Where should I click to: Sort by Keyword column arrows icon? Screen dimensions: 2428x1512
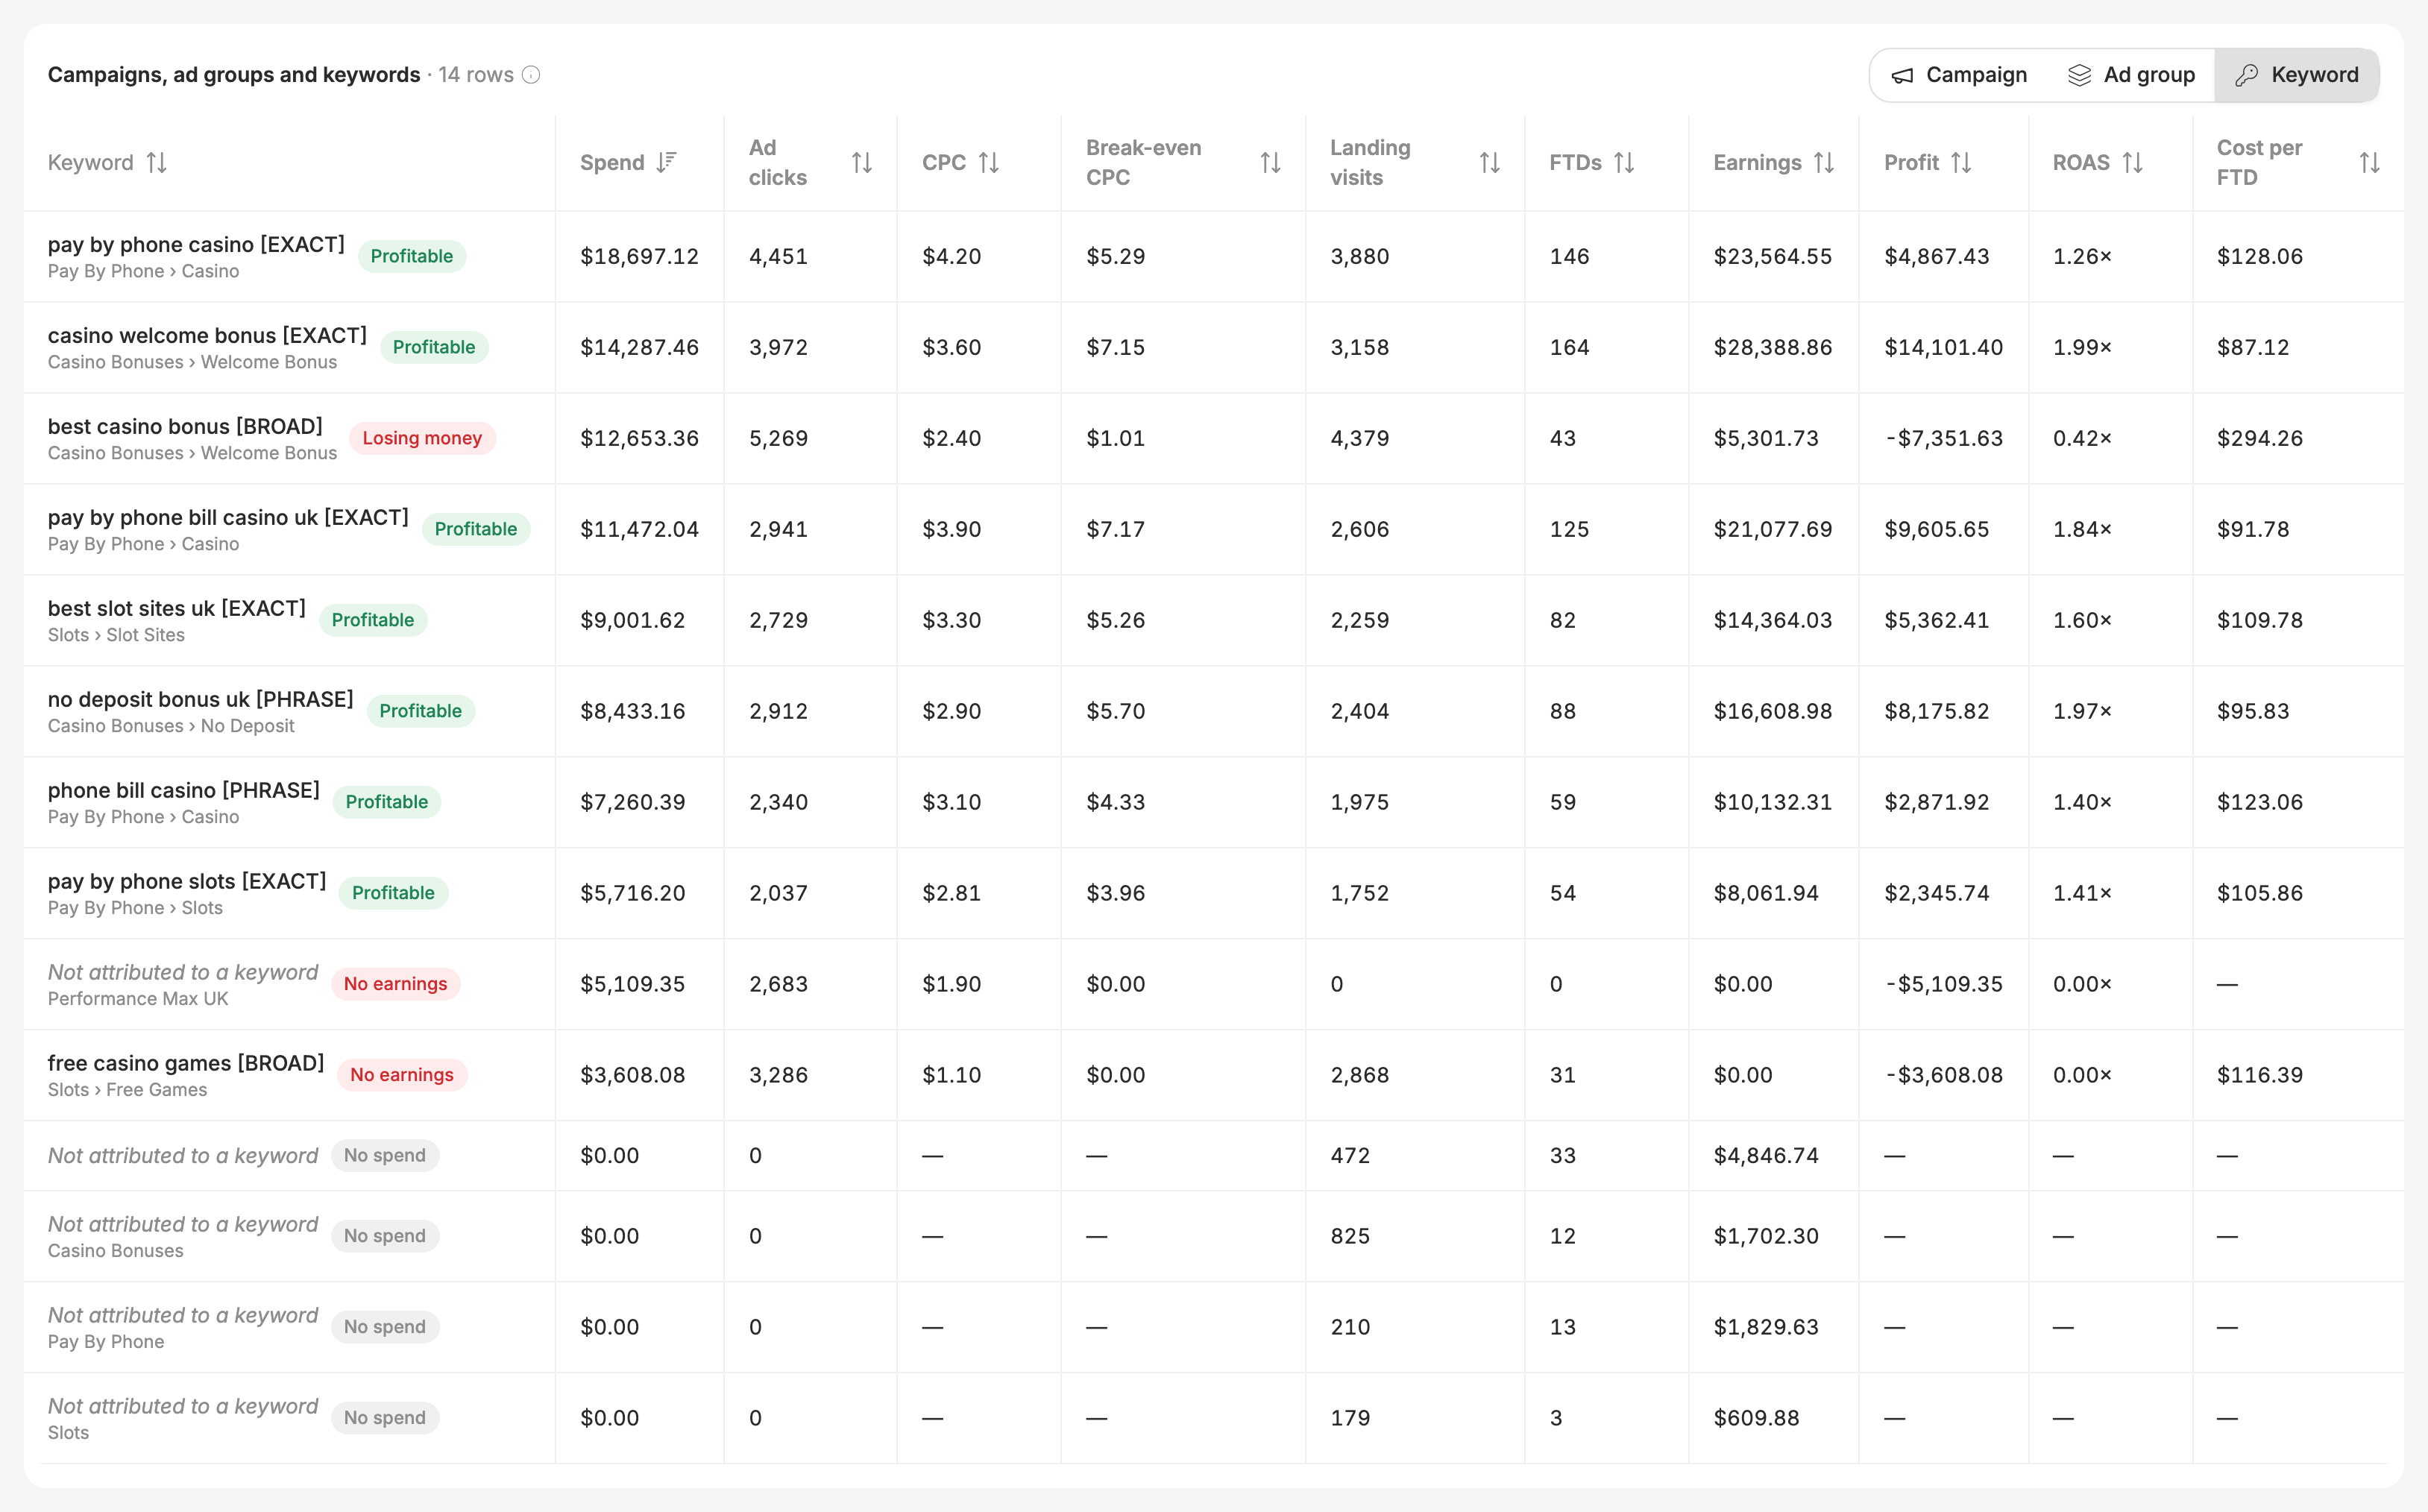(157, 162)
